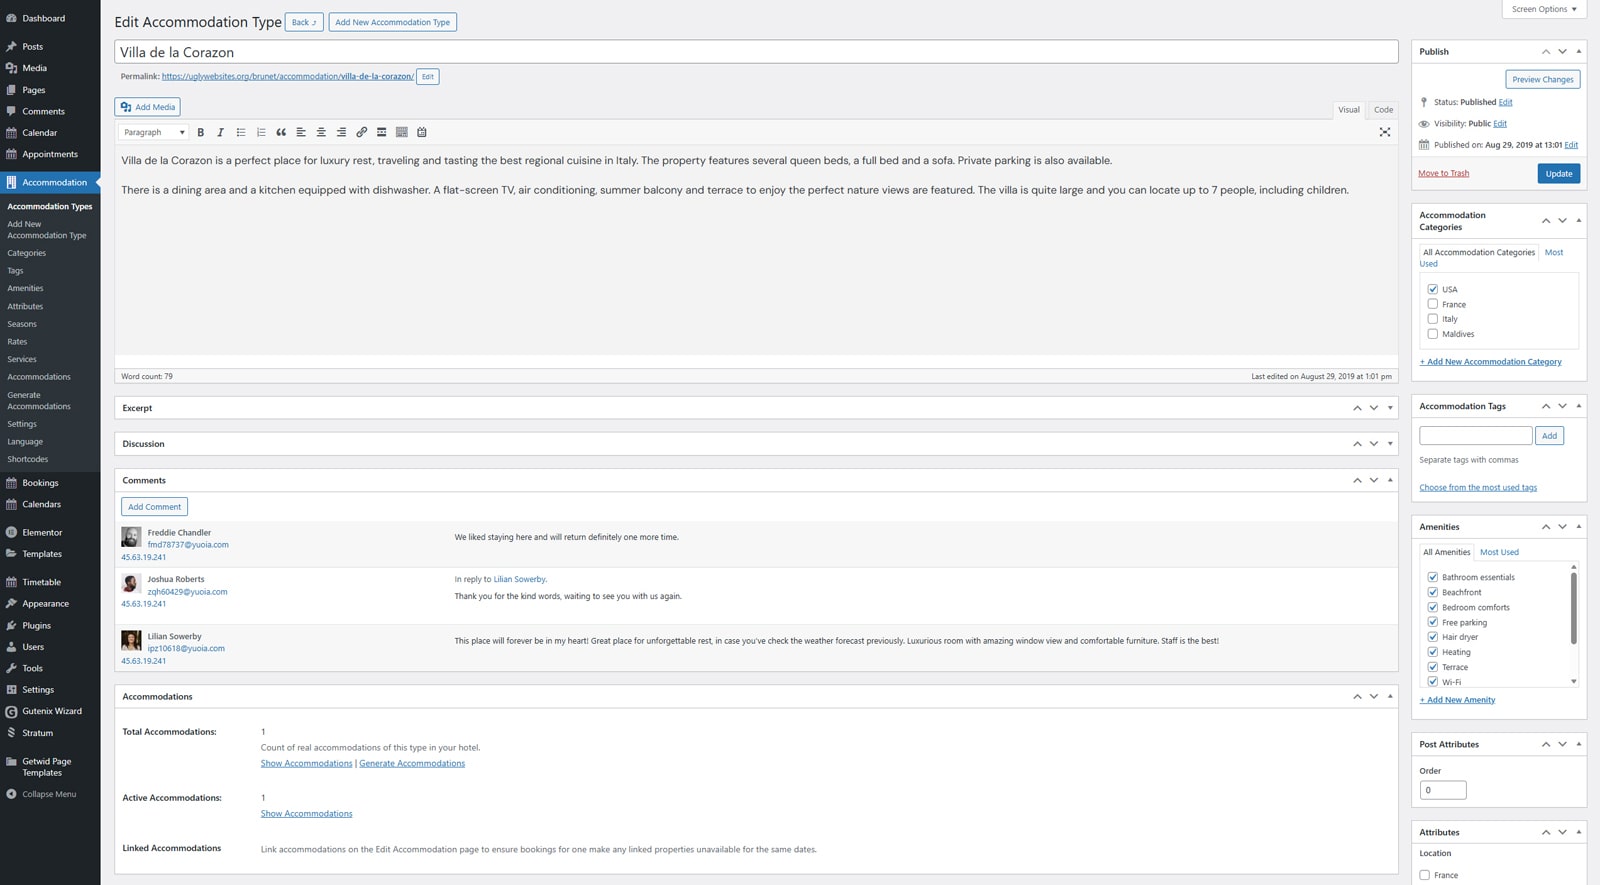Click Preview Changes
1600x885 pixels.
[1543, 79]
